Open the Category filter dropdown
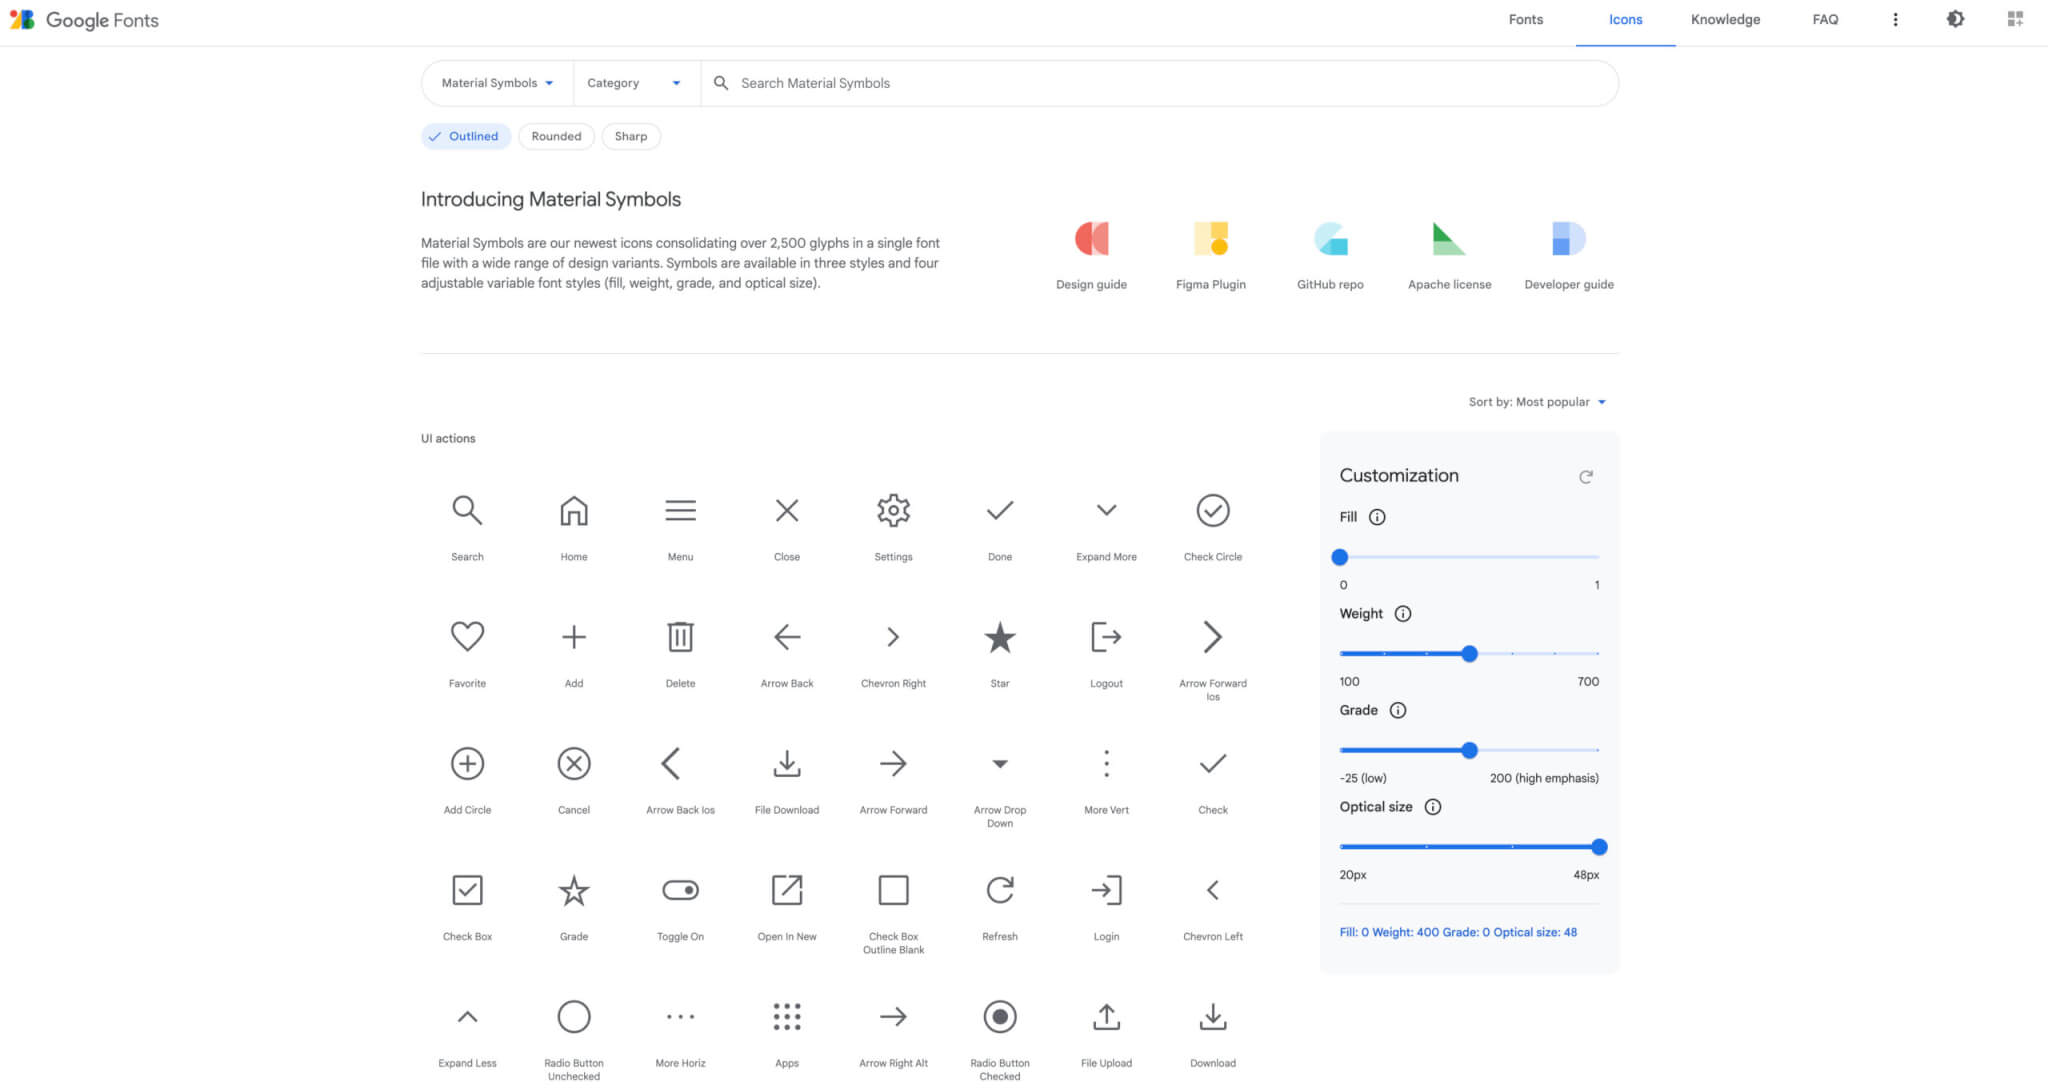Image resolution: width=2048 pixels, height=1090 pixels. [633, 83]
